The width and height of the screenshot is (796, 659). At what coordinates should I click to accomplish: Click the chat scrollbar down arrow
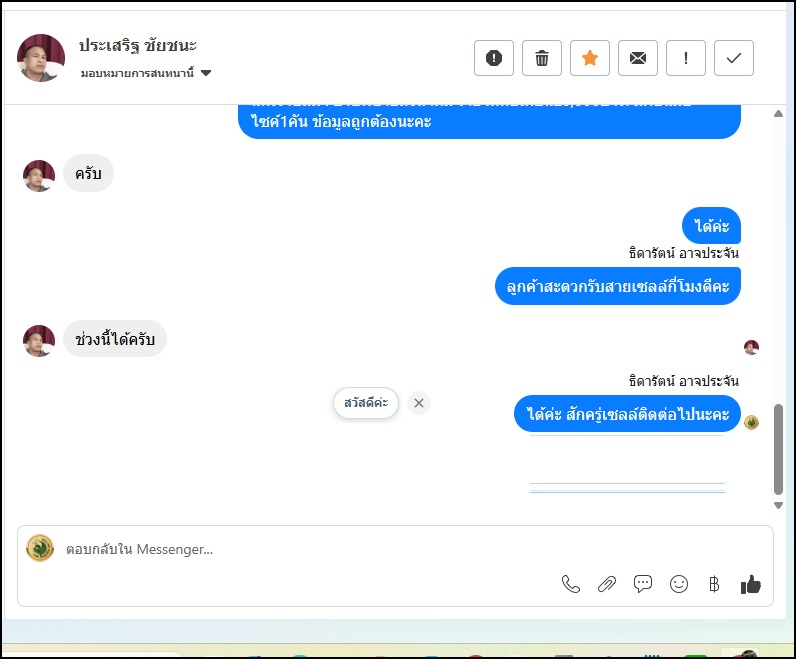pyautogui.click(x=778, y=505)
